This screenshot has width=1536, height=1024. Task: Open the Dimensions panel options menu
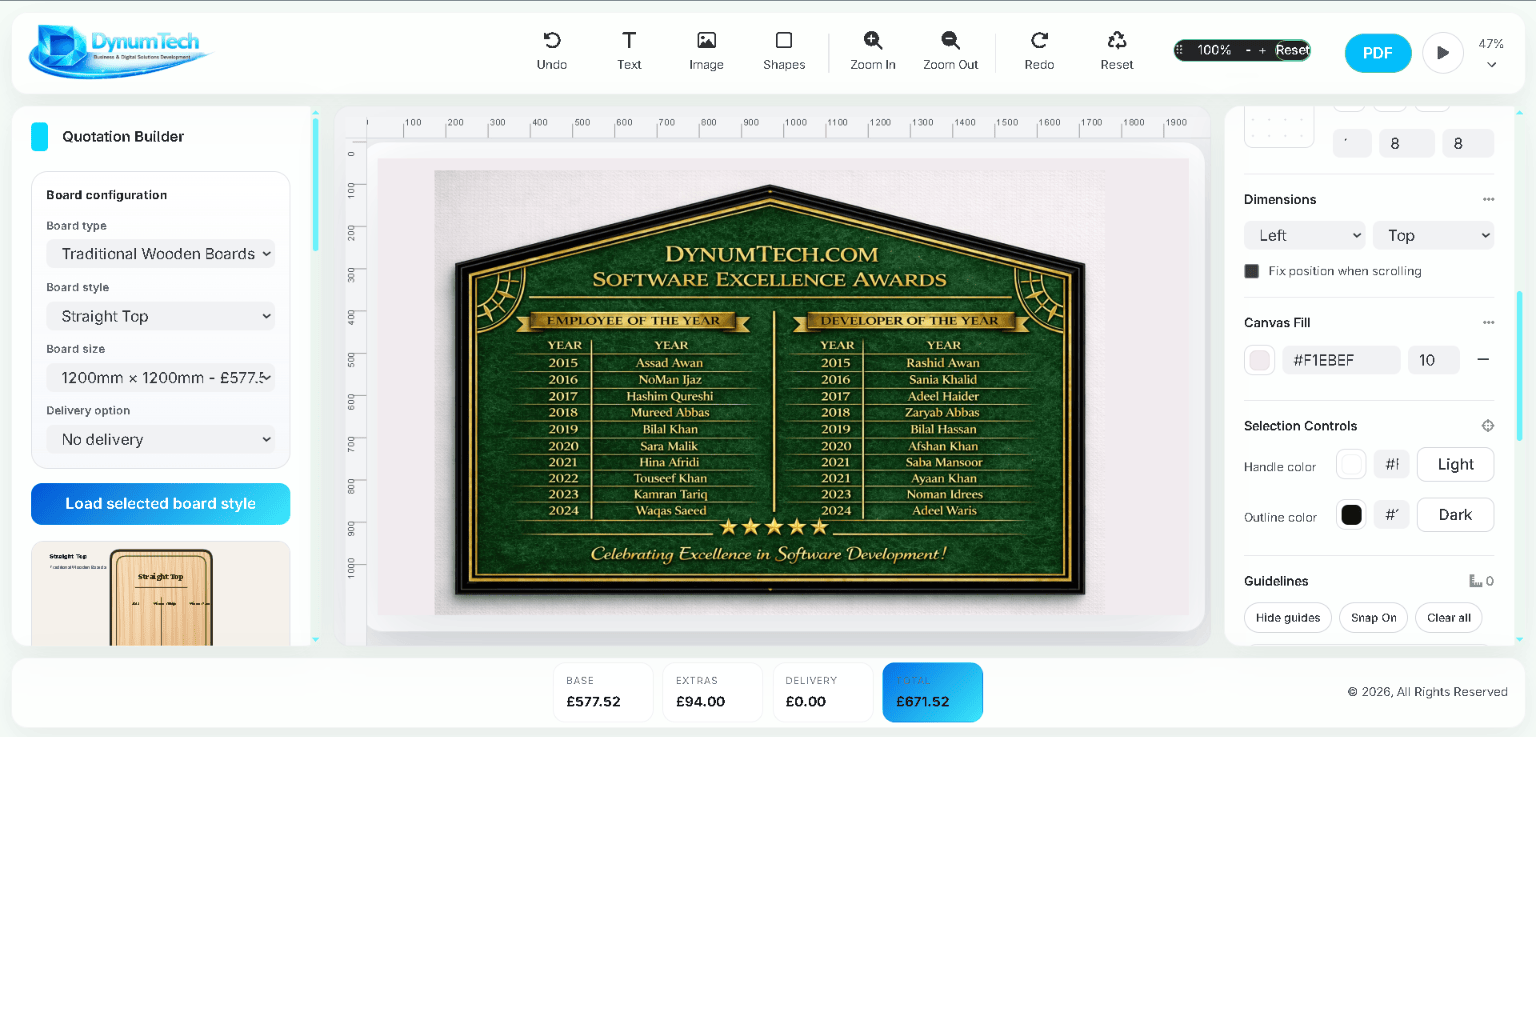1489,199
